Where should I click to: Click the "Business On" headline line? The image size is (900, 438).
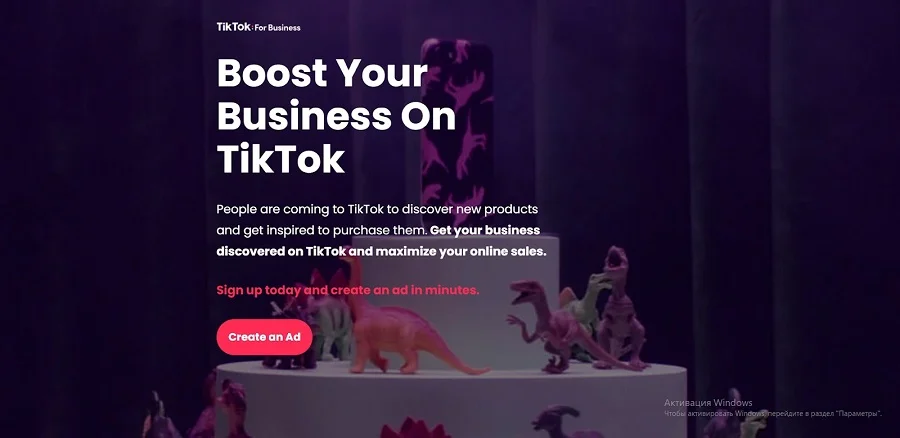coord(336,117)
